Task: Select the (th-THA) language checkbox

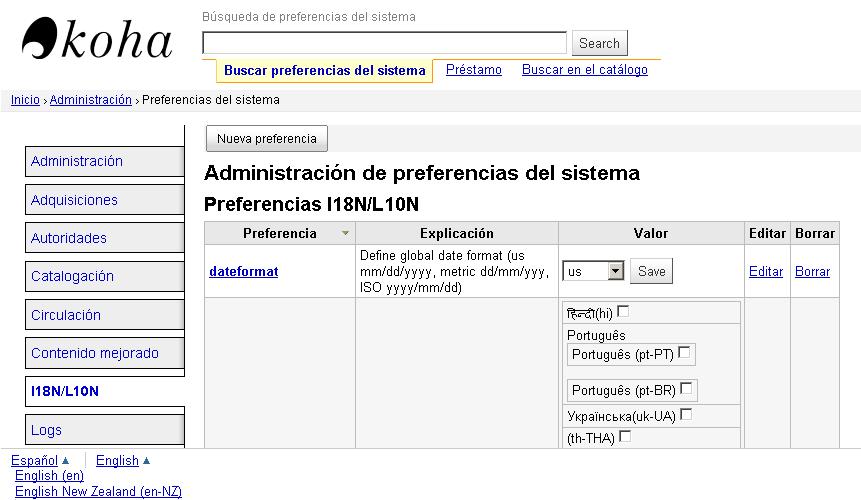Action: point(625,436)
